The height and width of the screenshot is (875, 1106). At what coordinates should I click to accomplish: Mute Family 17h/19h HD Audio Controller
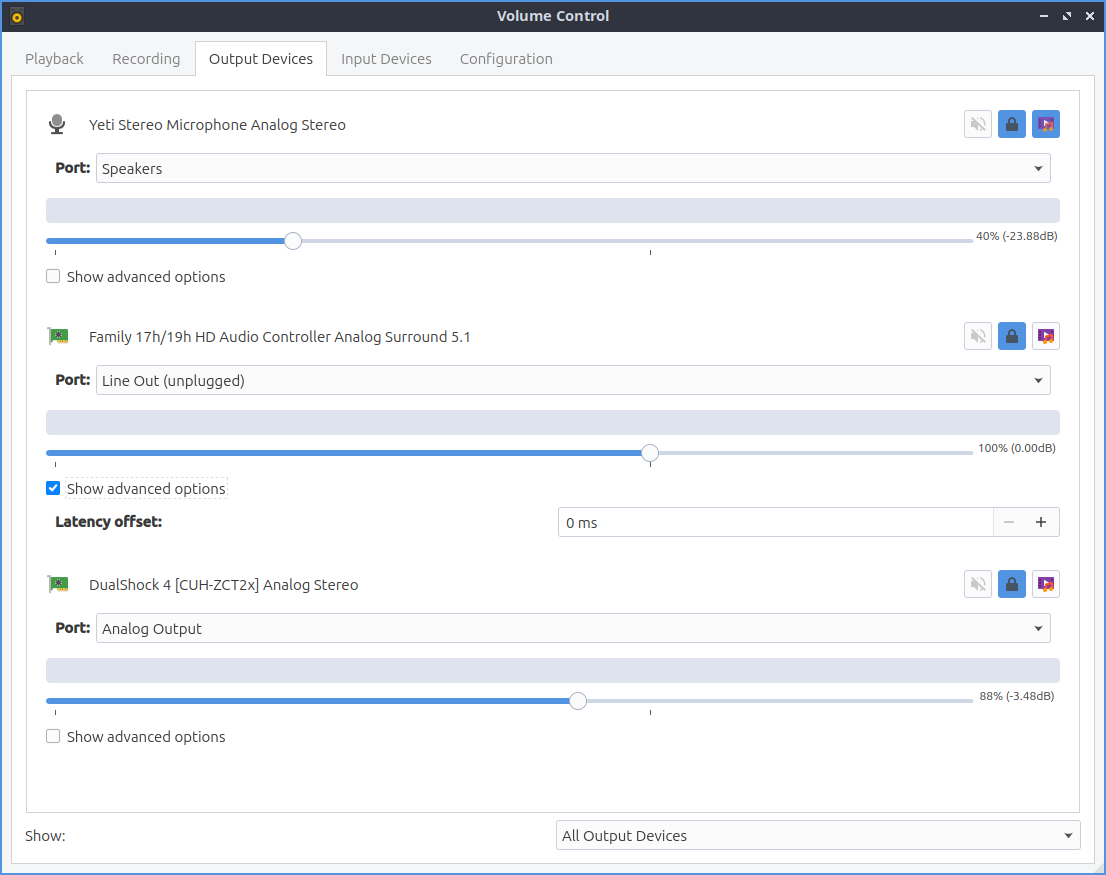[978, 337]
